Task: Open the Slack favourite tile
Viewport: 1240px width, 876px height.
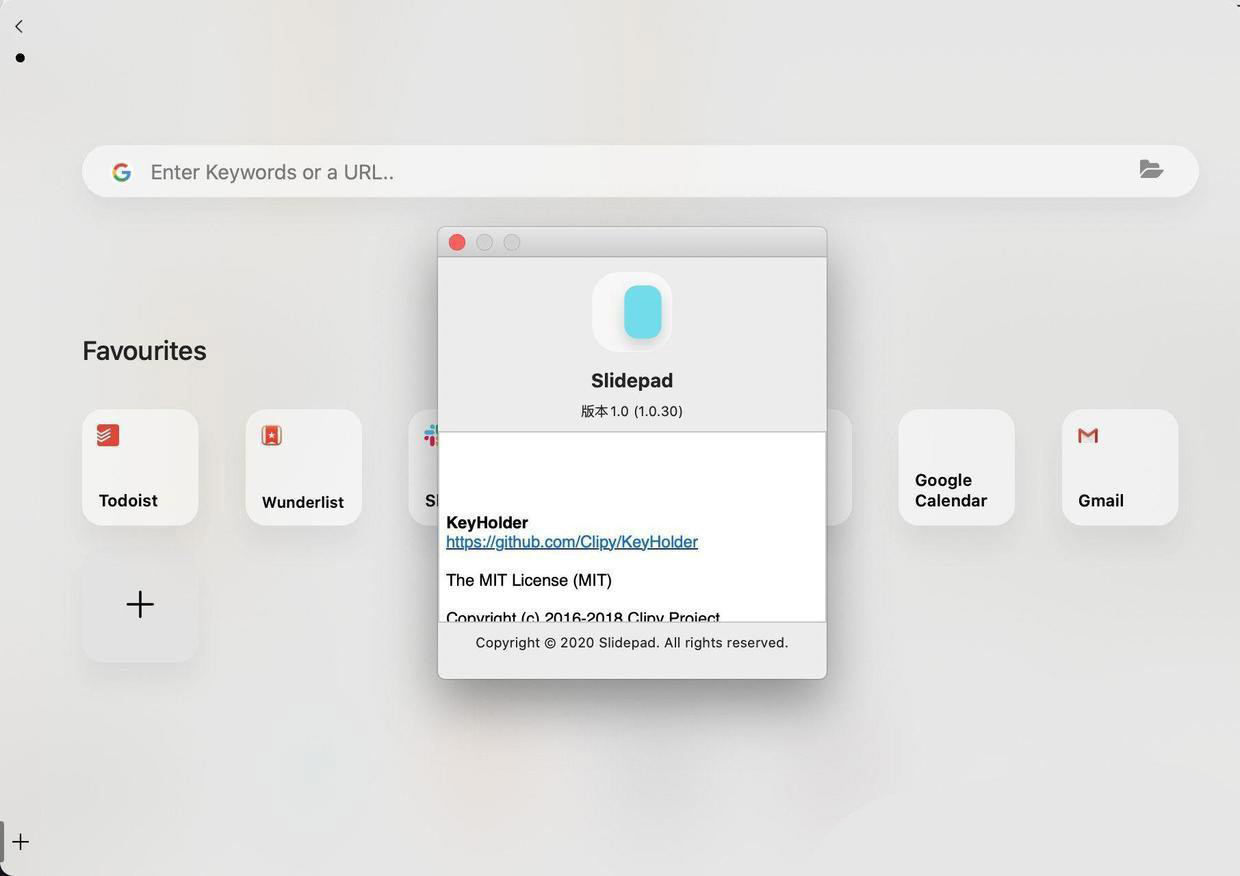Action: click(x=423, y=467)
